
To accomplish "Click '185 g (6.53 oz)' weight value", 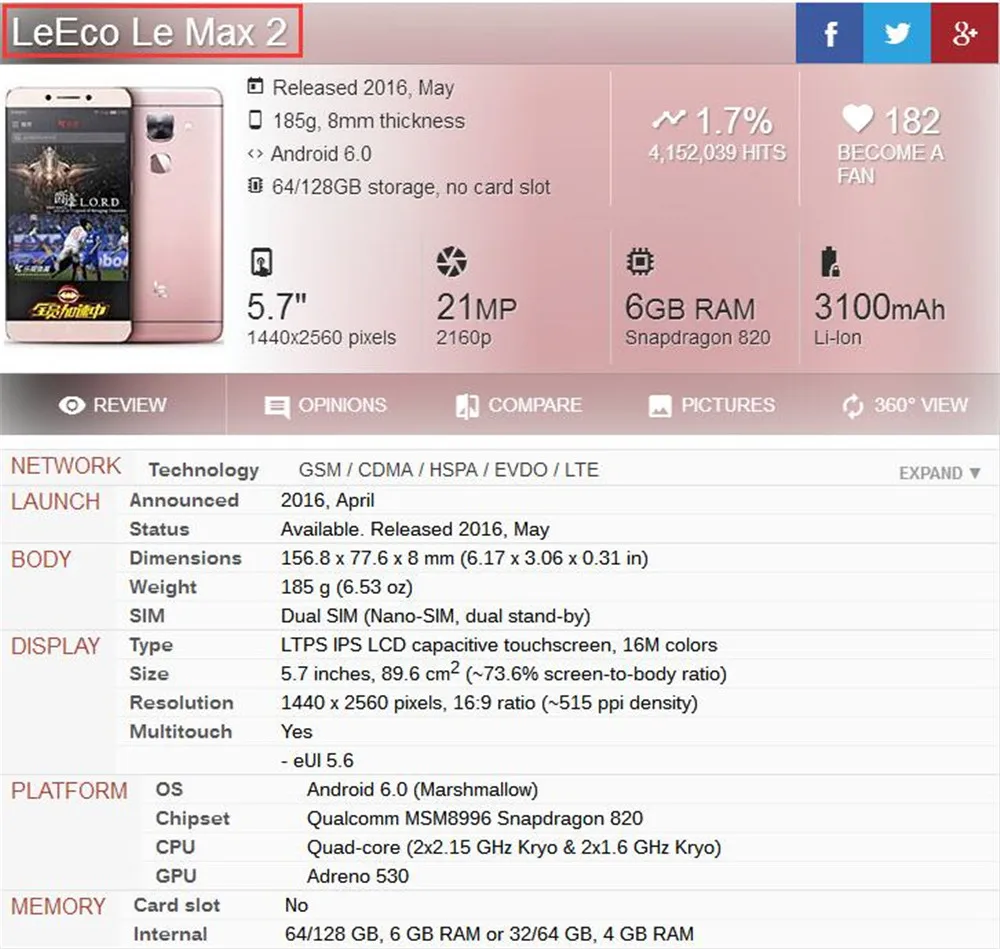I will coord(346,587).
